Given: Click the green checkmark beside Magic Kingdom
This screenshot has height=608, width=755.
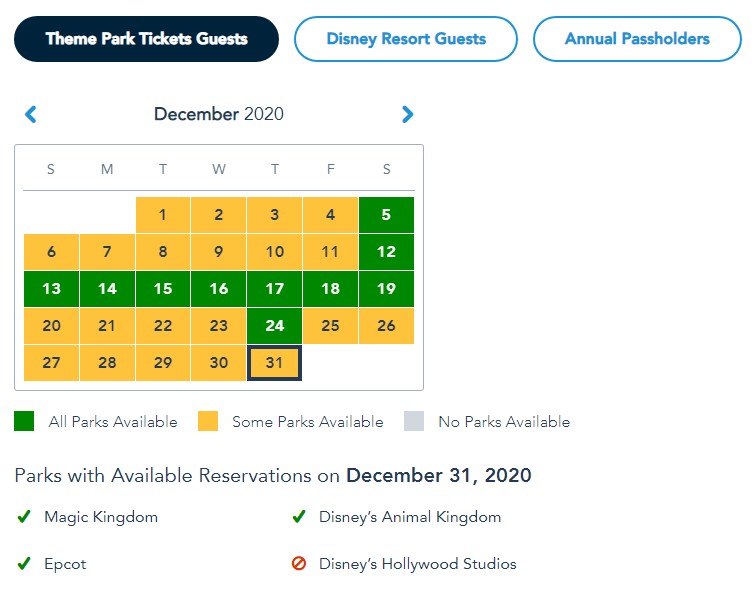Looking at the screenshot, I should (24, 517).
